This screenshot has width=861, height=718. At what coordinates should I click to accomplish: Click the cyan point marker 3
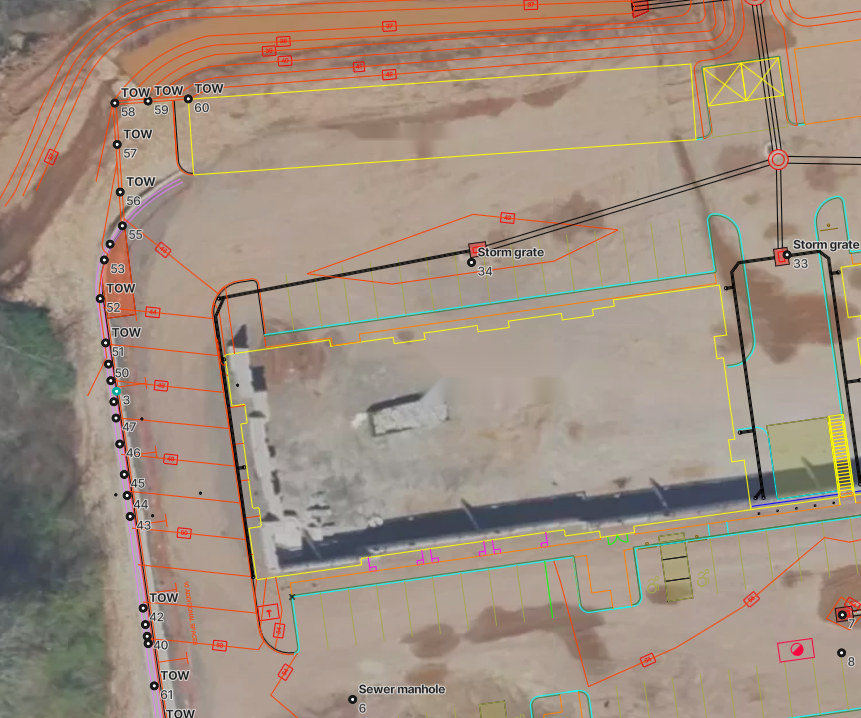click(x=116, y=391)
